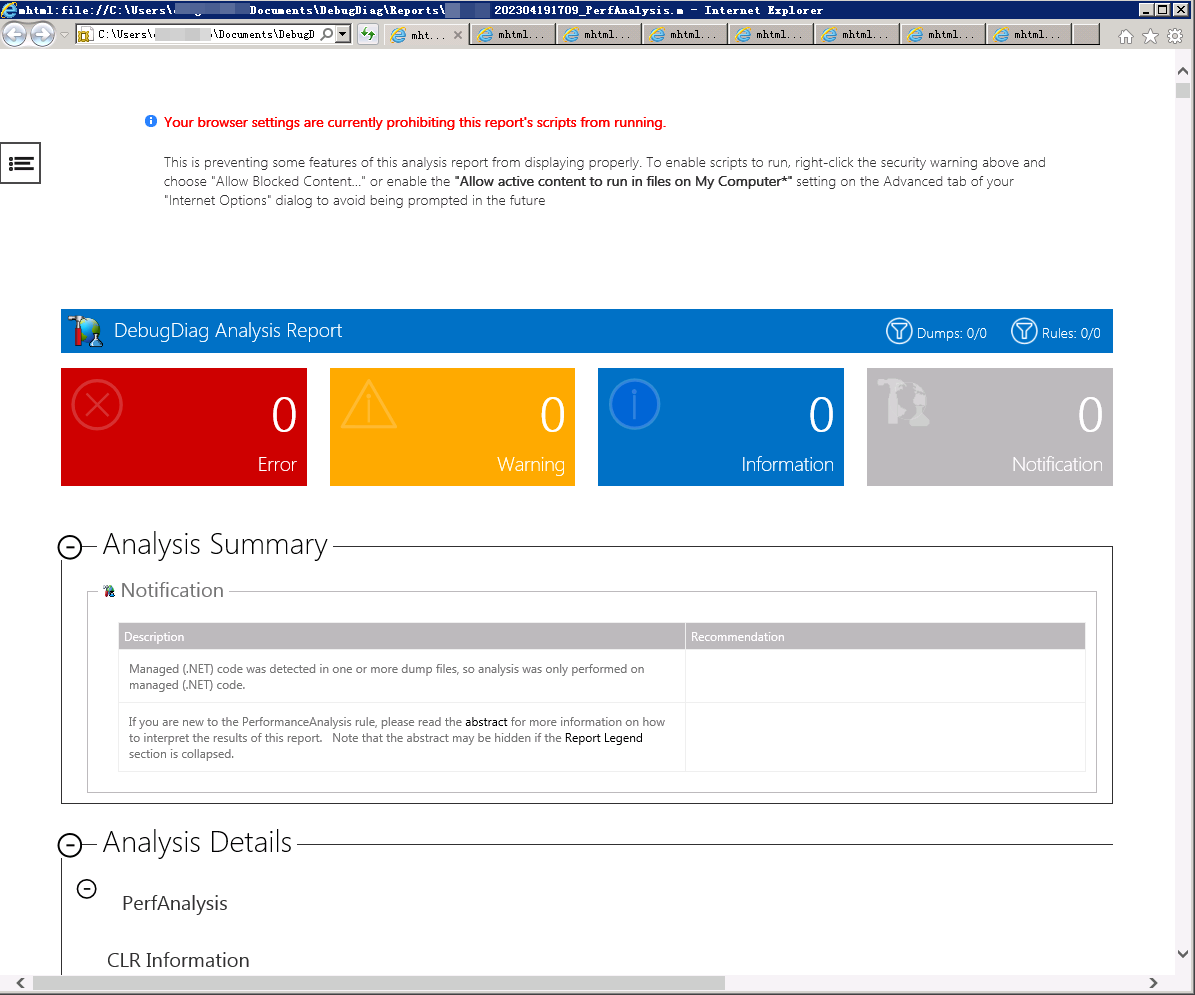Open the recent pages dropdown beside Forward

65,34
